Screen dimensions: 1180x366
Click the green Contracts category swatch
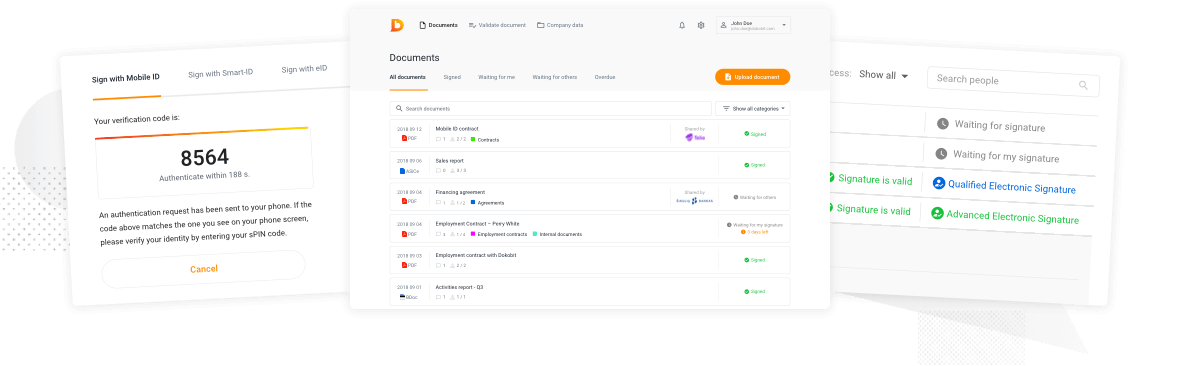click(473, 139)
